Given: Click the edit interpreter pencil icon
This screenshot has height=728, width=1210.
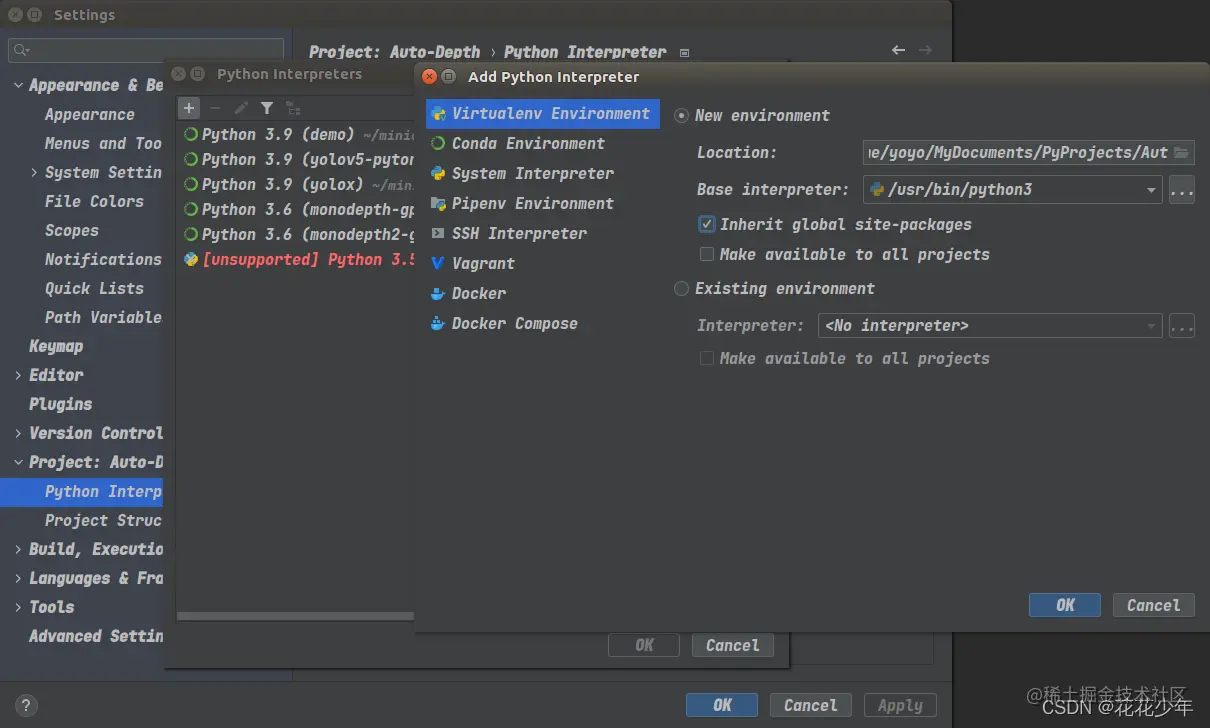Looking at the screenshot, I should pos(241,108).
